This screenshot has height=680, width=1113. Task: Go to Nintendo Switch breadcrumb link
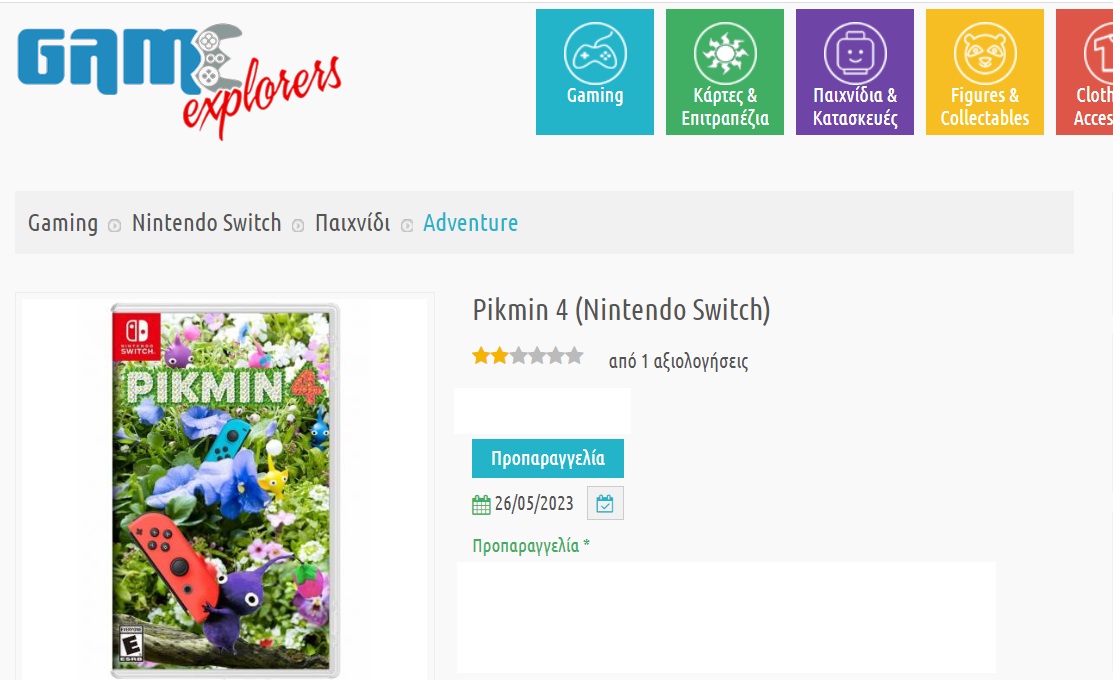[207, 223]
